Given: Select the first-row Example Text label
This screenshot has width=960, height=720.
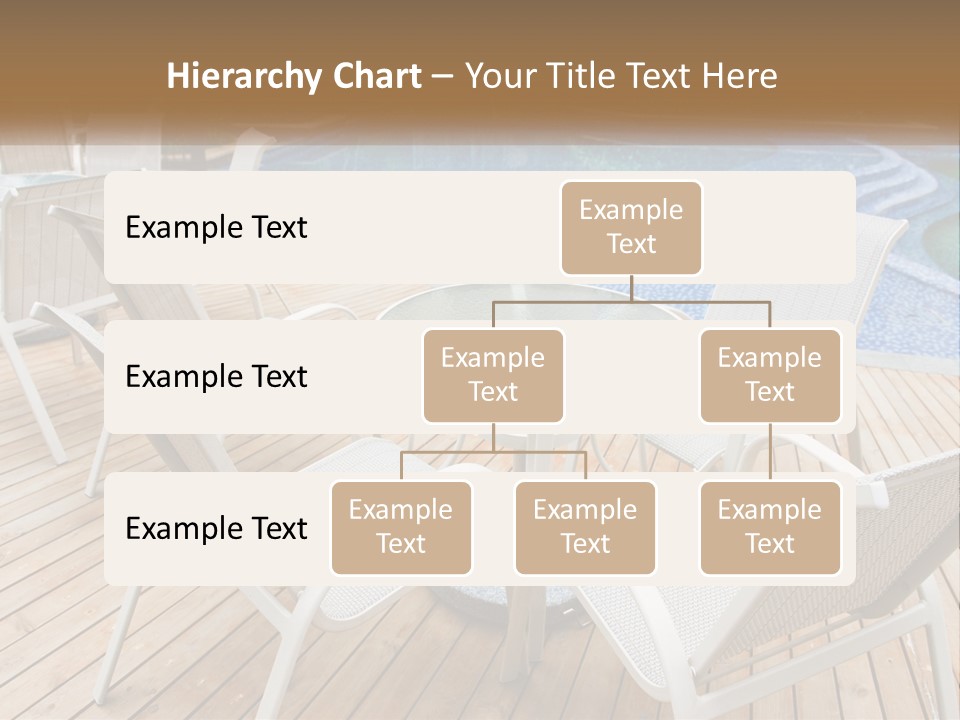Looking at the screenshot, I should (215, 228).
